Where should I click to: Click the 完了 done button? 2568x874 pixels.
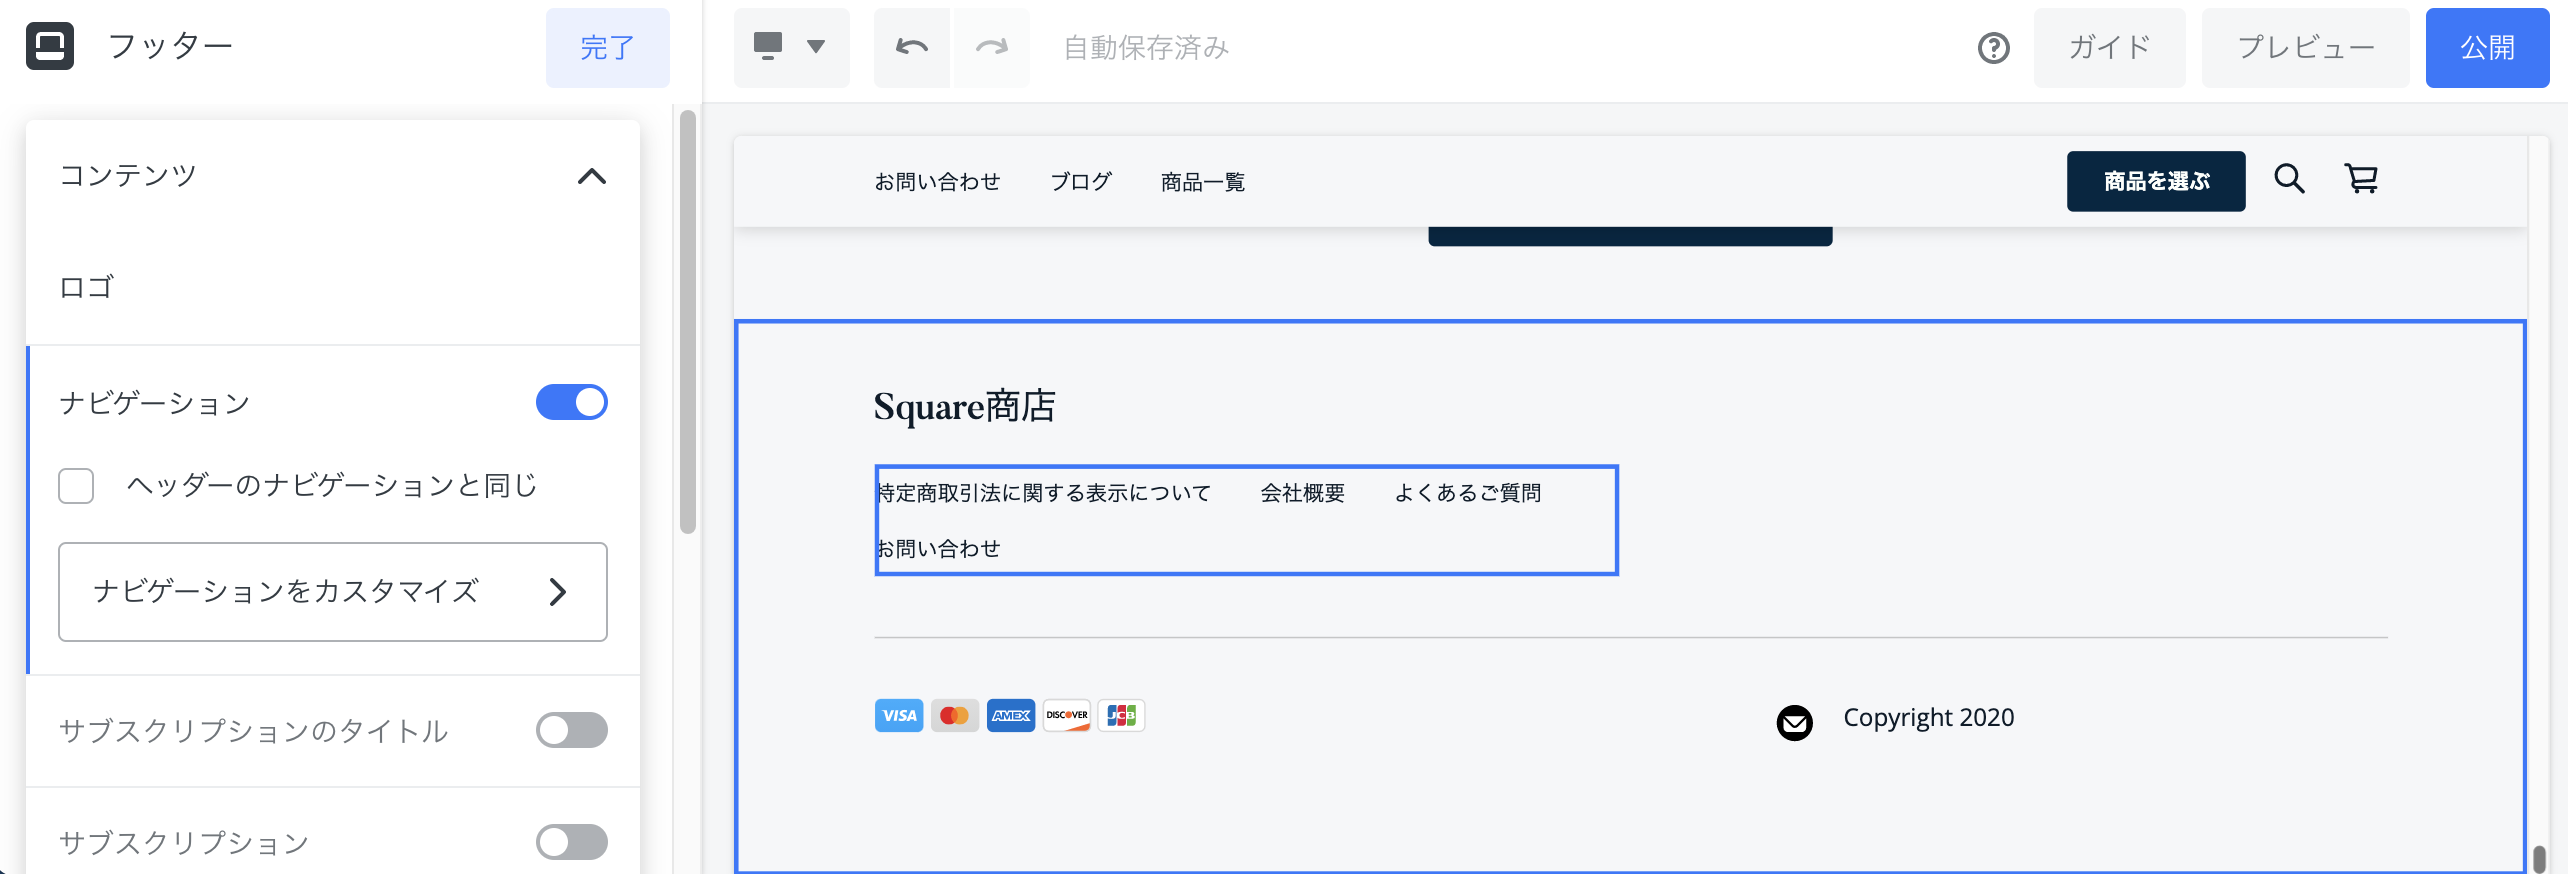607,48
